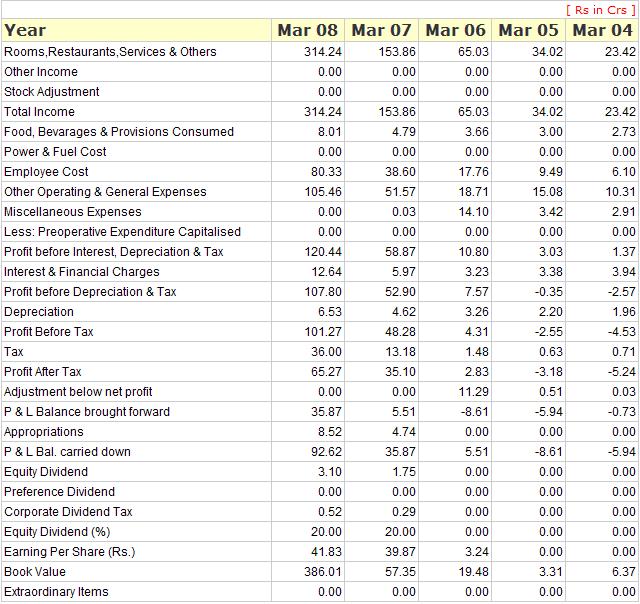Click the Mar 05 column header
The image size is (640, 604).
point(528,30)
